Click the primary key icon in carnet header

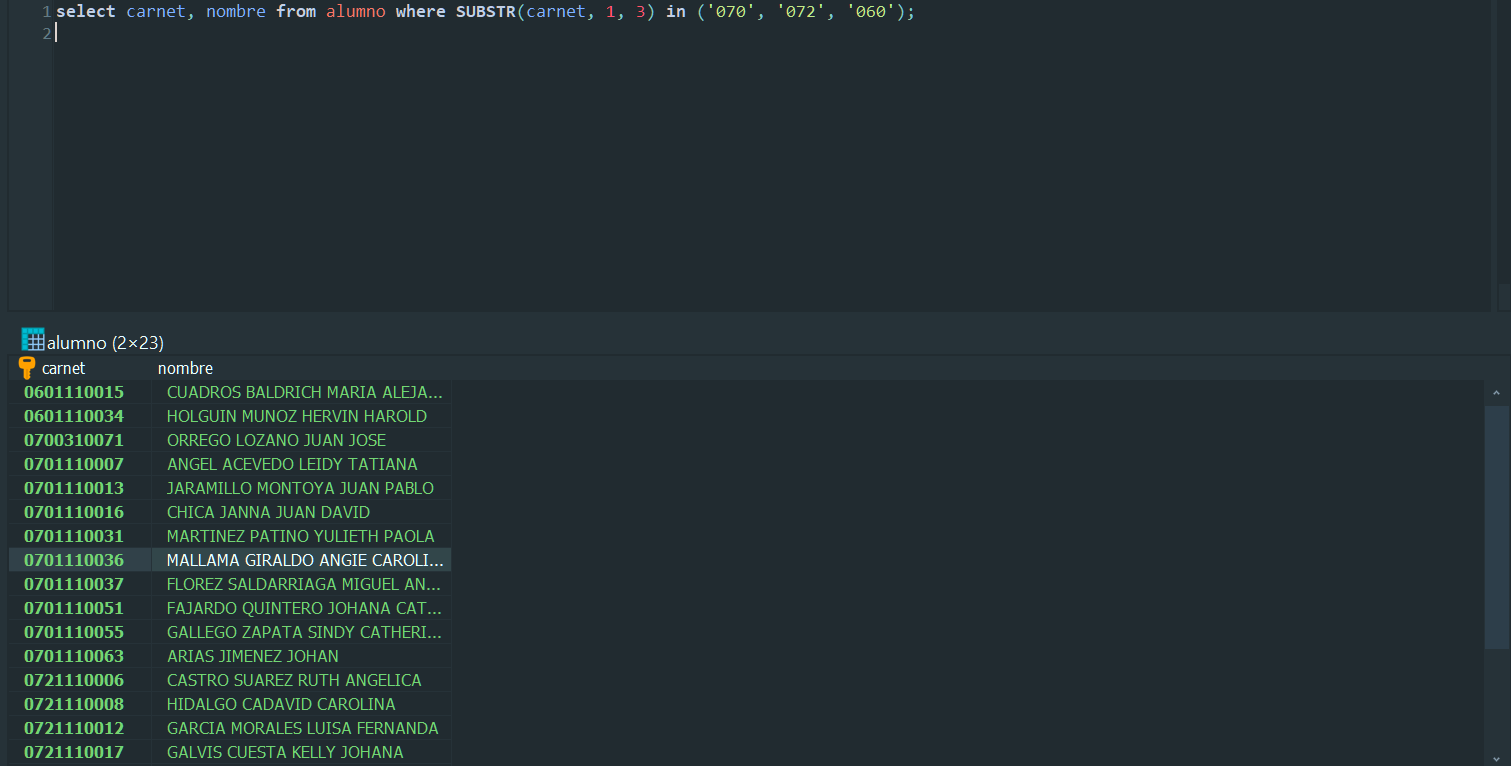pos(27,368)
